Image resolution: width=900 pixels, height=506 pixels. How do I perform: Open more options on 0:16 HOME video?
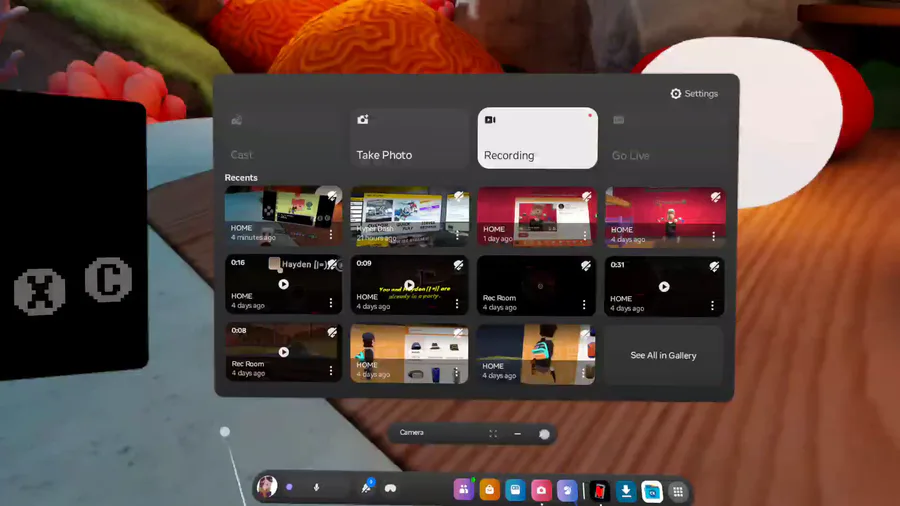click(x=331, y=303)
